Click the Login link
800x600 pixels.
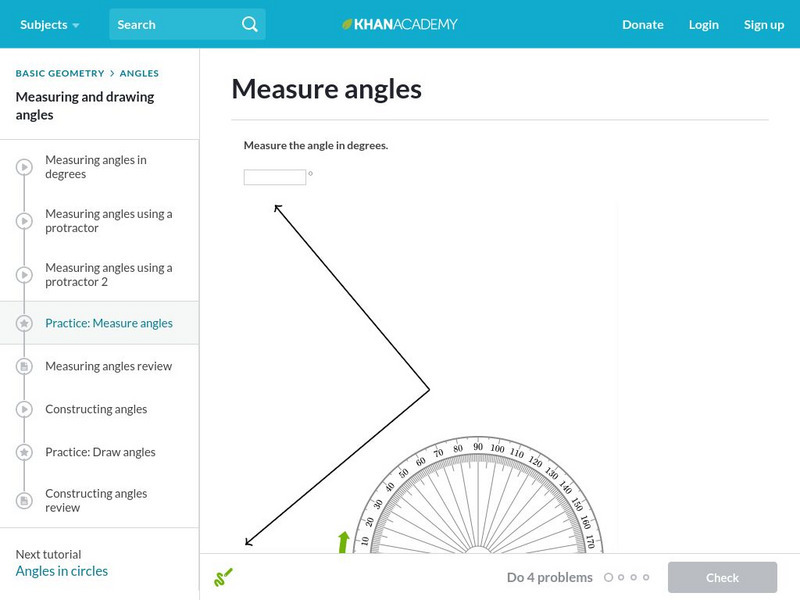pyautogui.click(x=704, y=24)
